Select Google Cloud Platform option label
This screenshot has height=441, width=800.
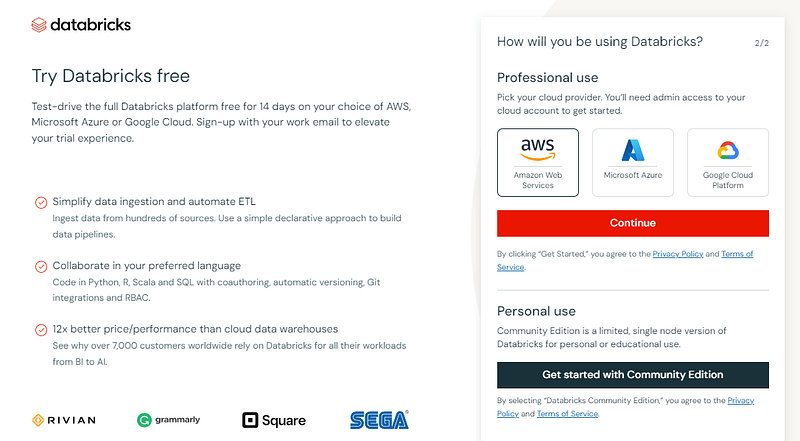coord(728,180)
